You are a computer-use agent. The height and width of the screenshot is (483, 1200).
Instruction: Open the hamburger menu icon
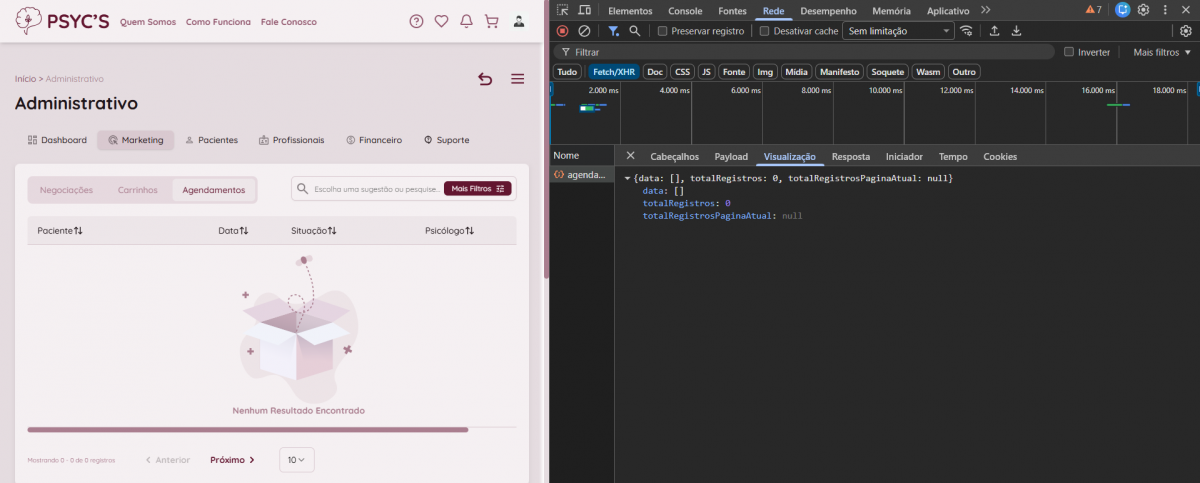pos(517,79)
